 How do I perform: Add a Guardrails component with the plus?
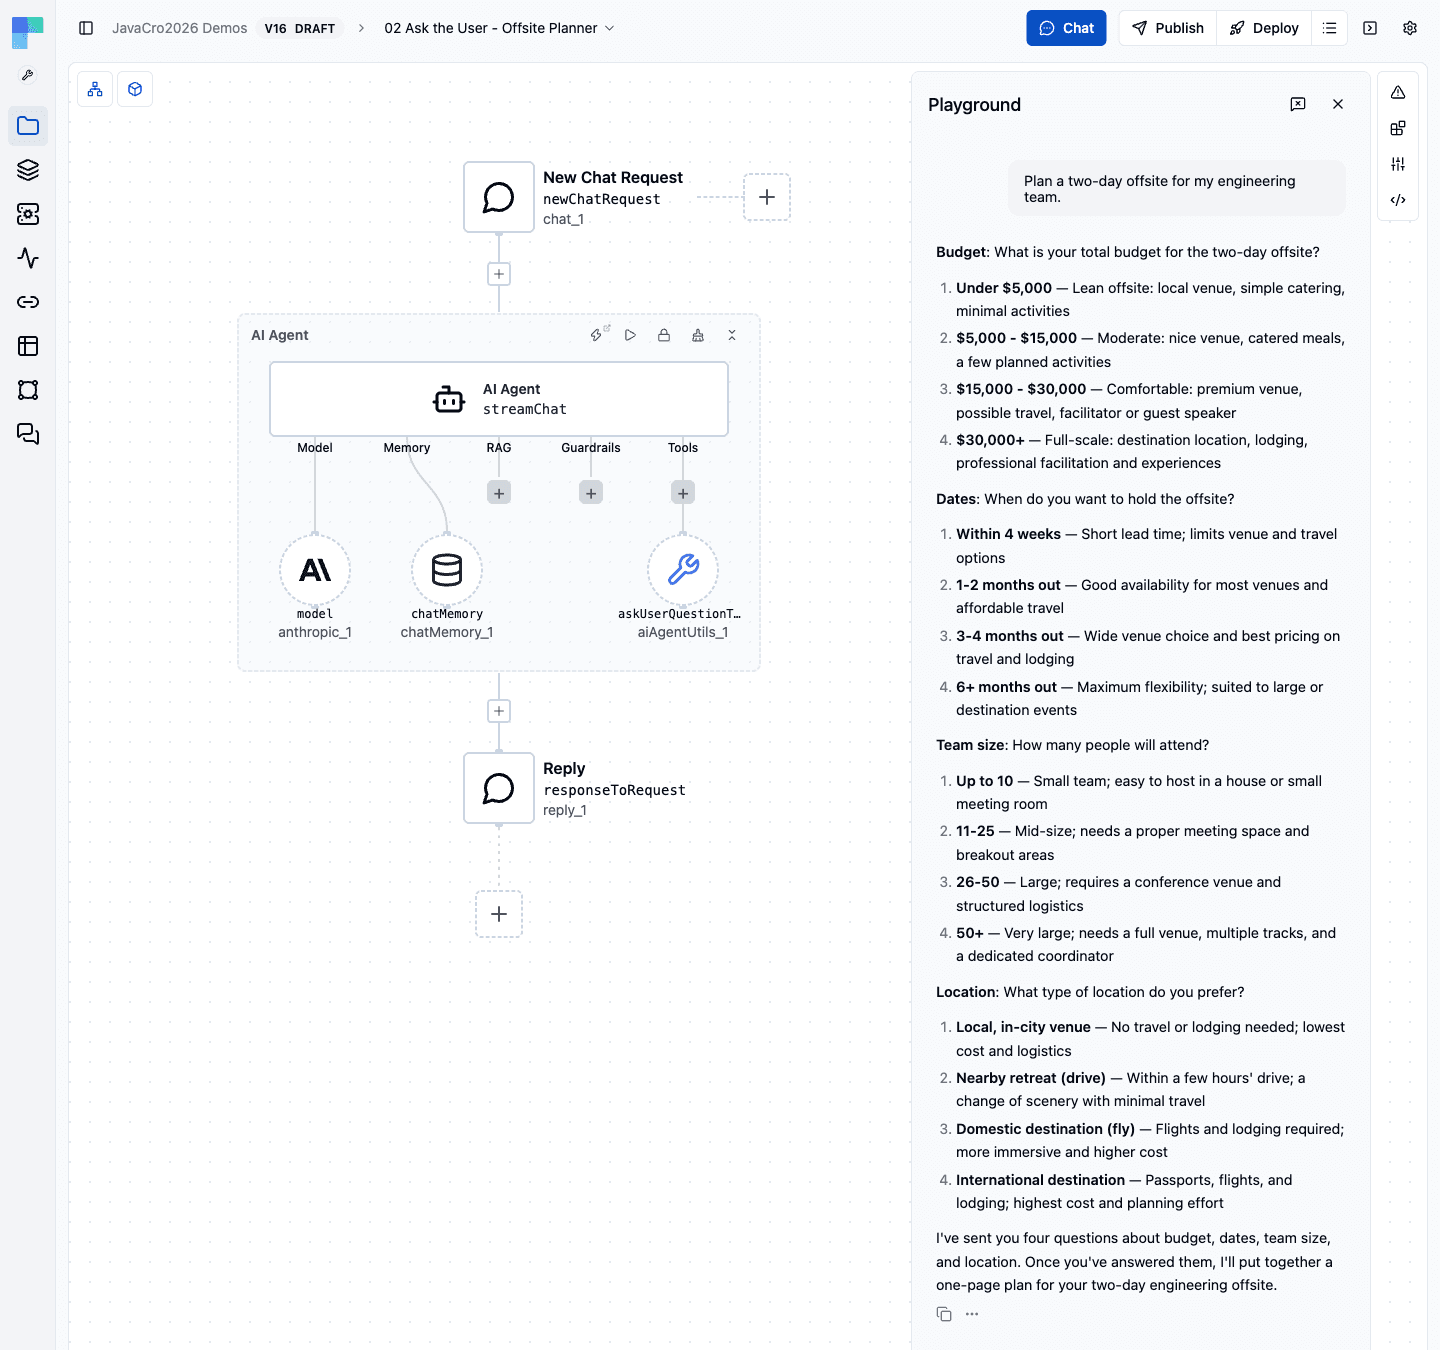coord(591,493)
